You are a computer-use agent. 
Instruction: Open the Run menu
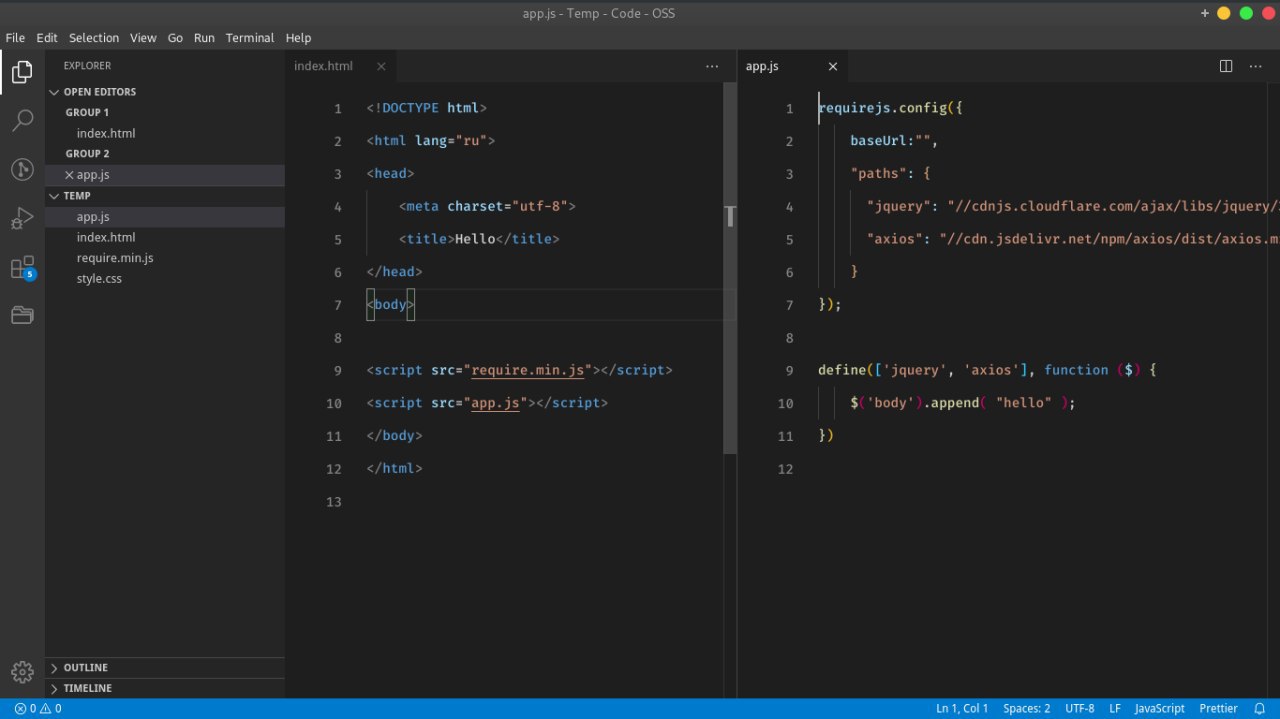tap(204, 38)
